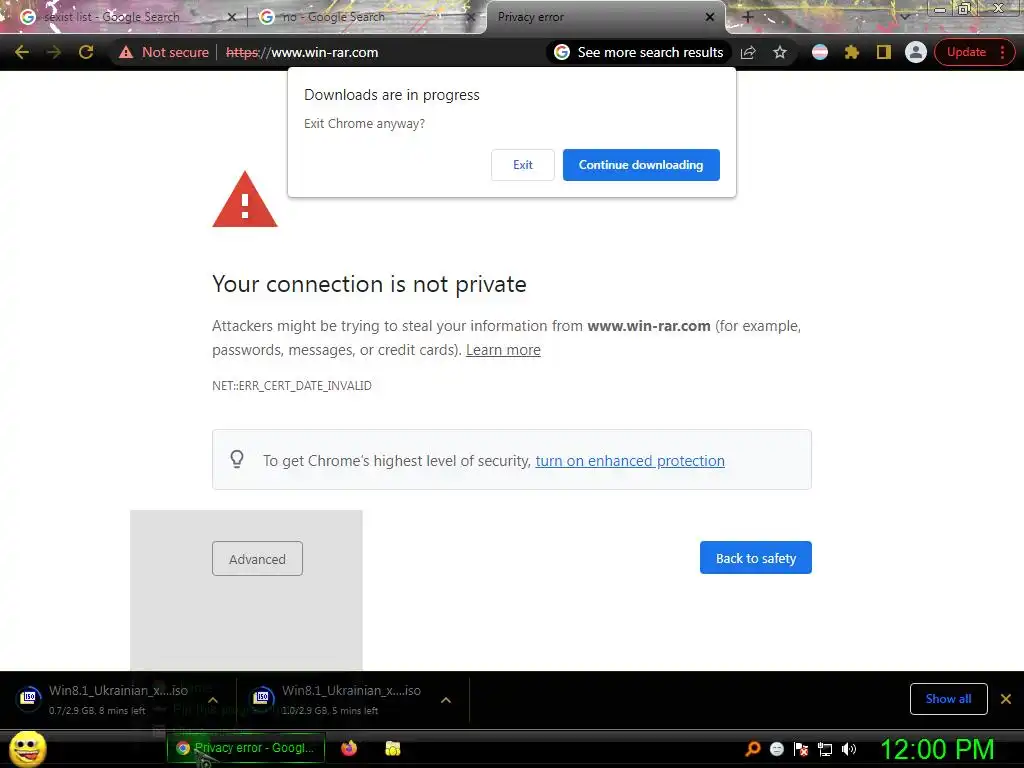Open the Action Center flag tray icon
The height and width of the screenshot is (768, 1024).
click(x=801, y=749)
